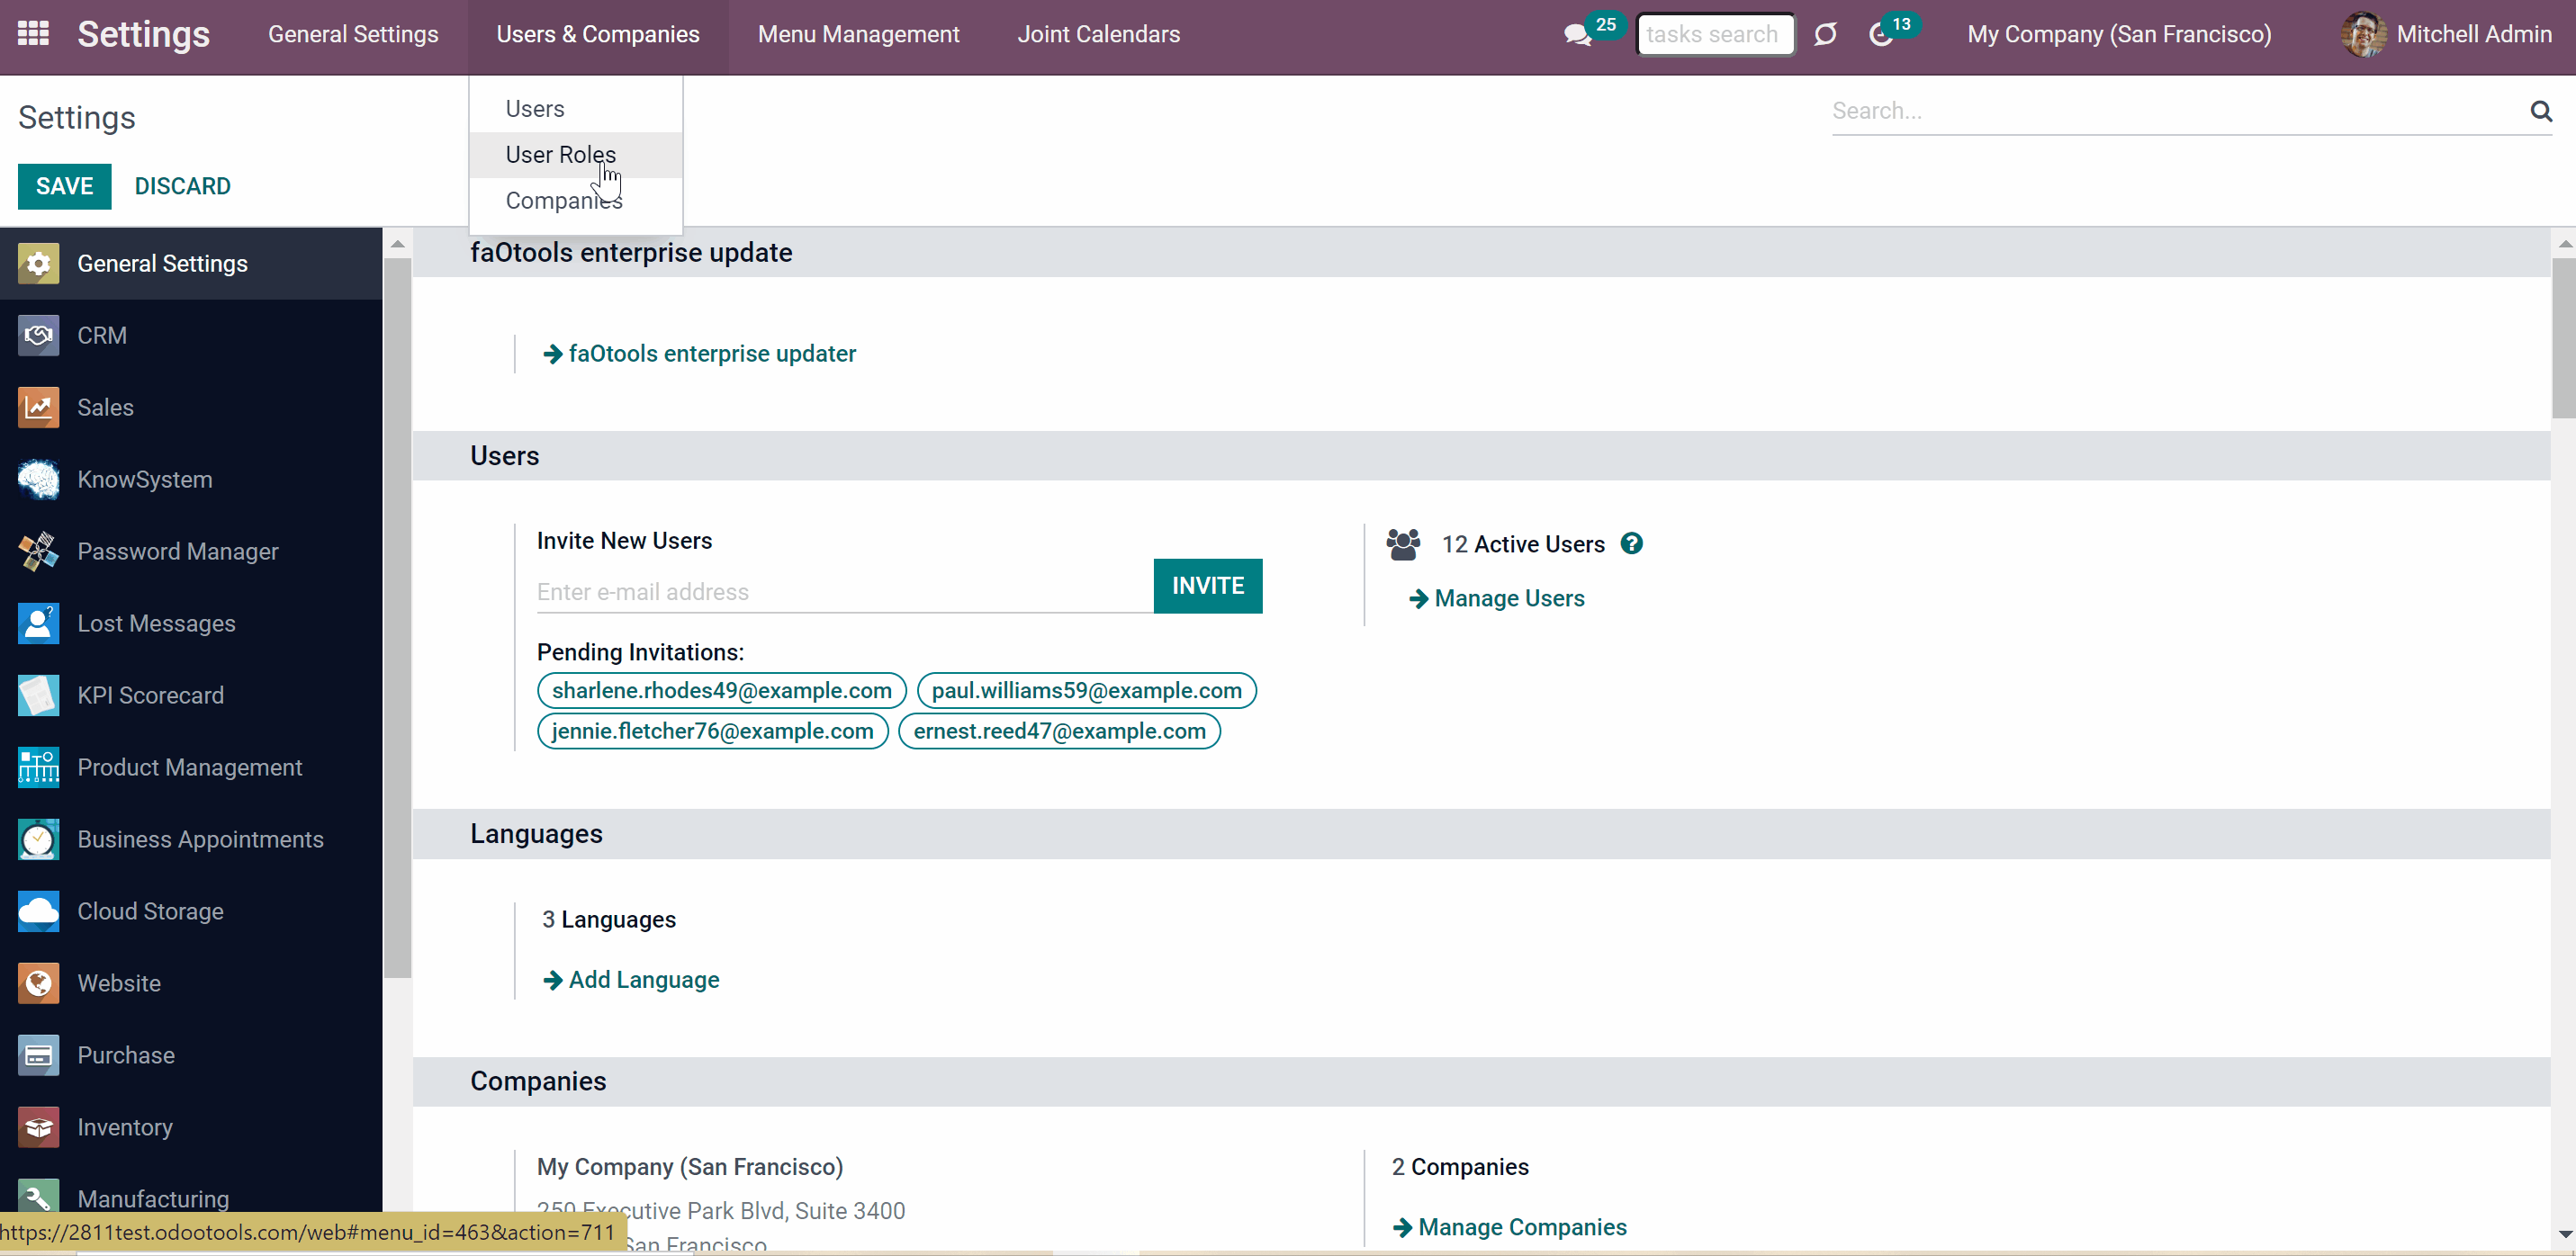2576x1256 pixels.
Task: Select the KnowSystem brain icon
Action: [38, 480]
